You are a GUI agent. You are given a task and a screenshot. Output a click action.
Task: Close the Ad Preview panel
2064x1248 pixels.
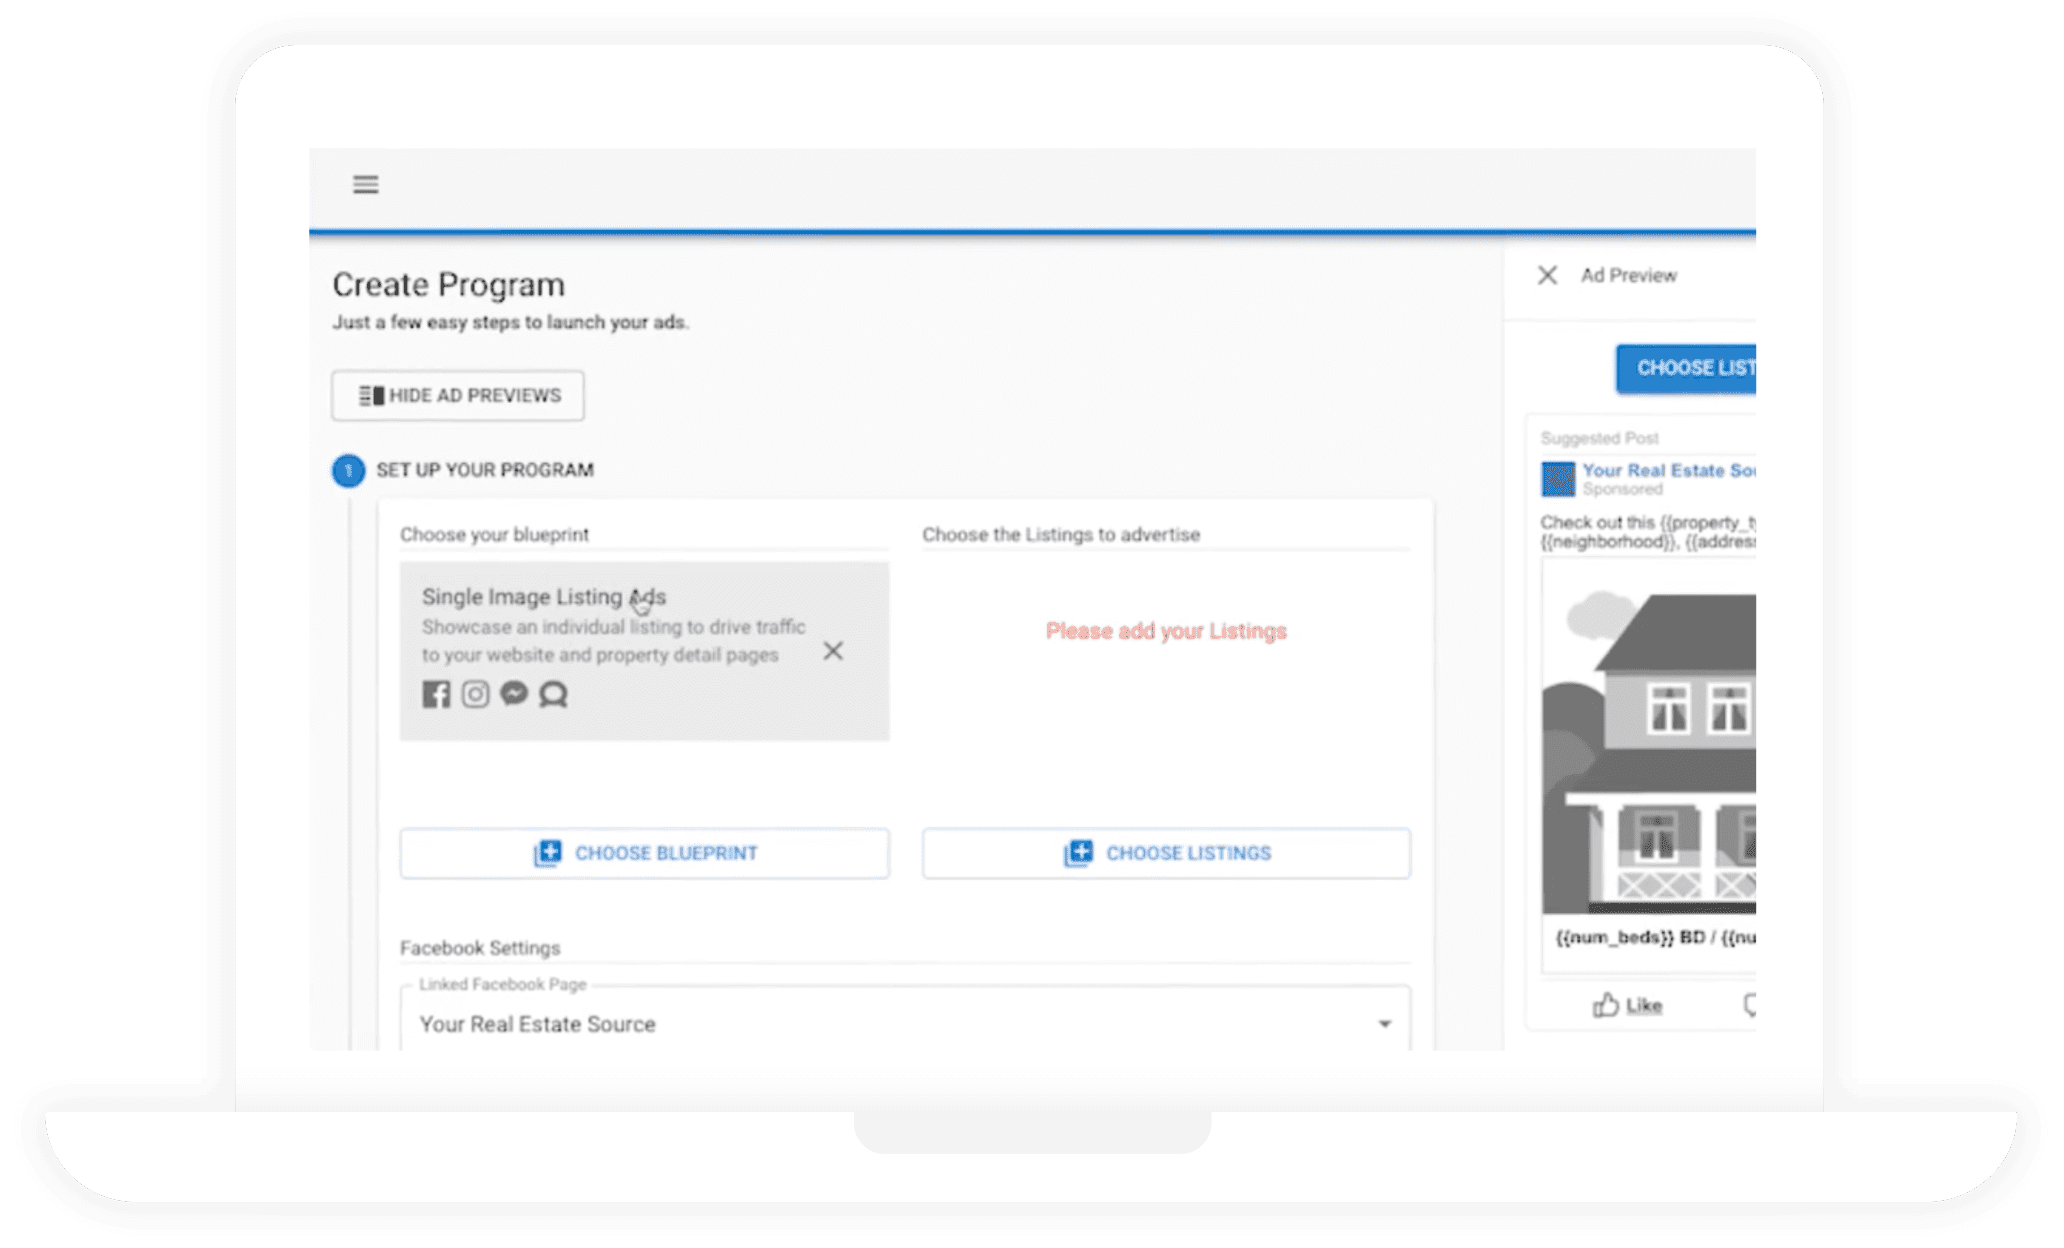[x=1547, y=275]
